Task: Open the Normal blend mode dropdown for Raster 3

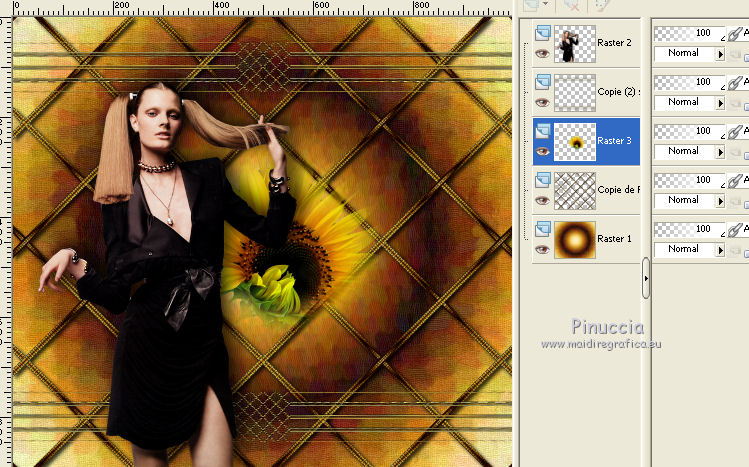Action: [689, 151]
